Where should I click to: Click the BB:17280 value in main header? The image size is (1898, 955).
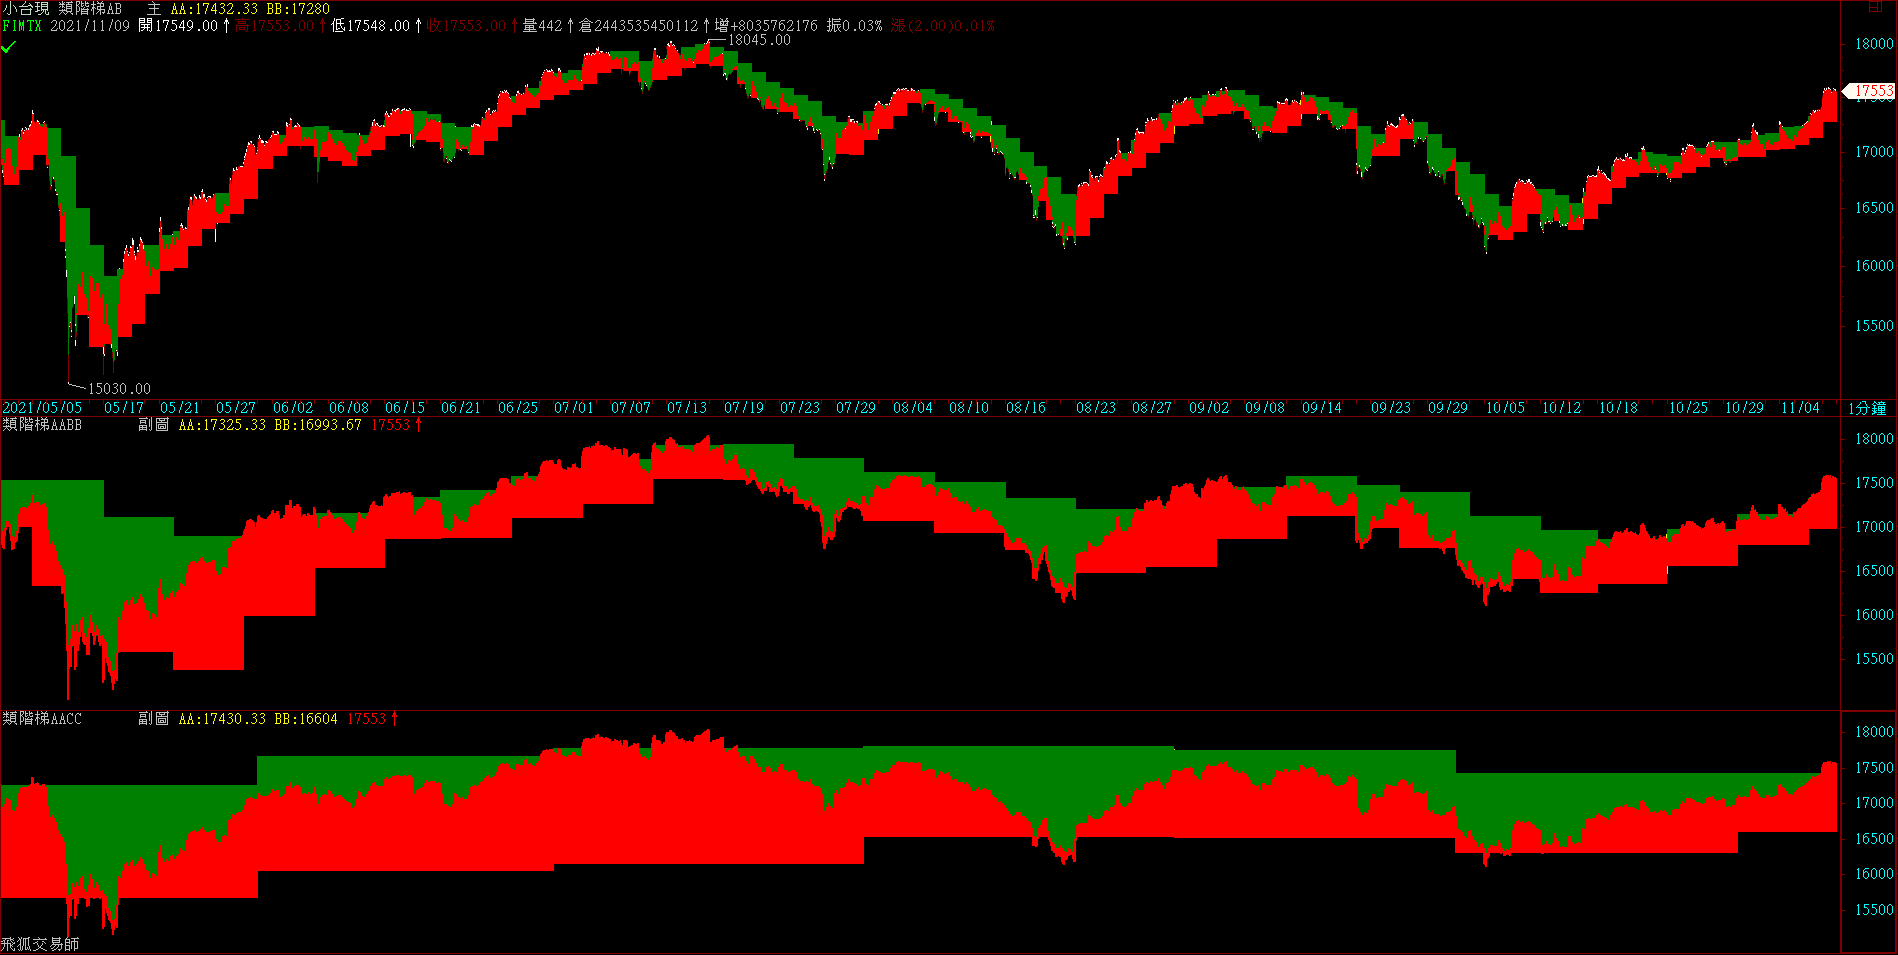pos(298,9)
